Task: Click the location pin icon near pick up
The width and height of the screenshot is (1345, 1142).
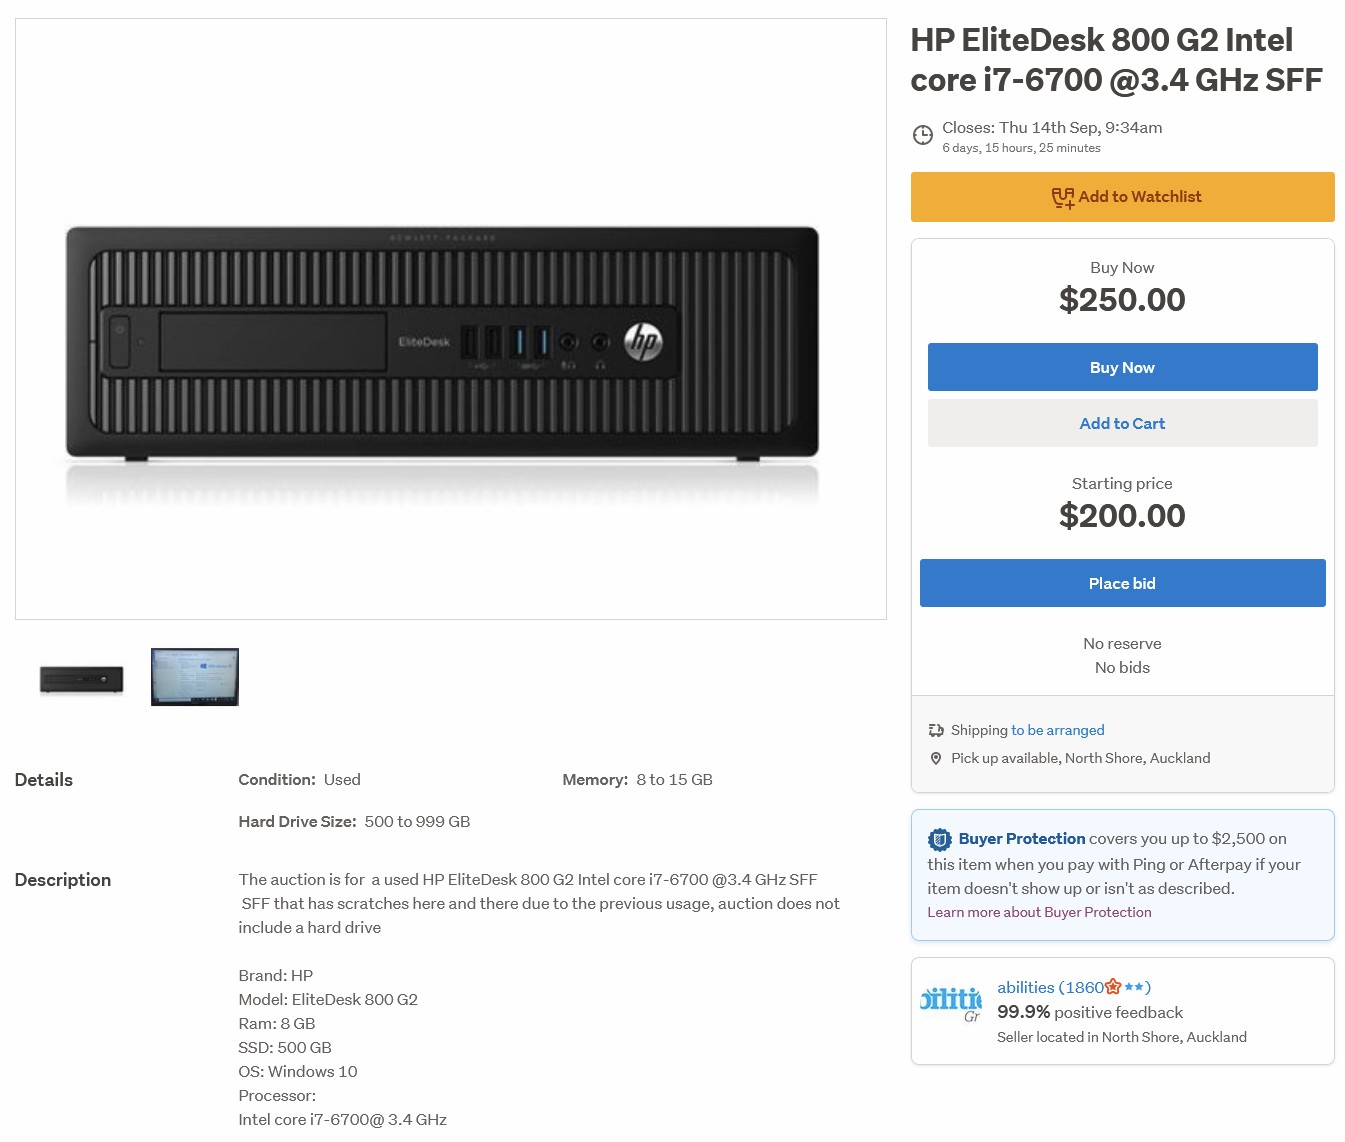Action: click(936, 759)
